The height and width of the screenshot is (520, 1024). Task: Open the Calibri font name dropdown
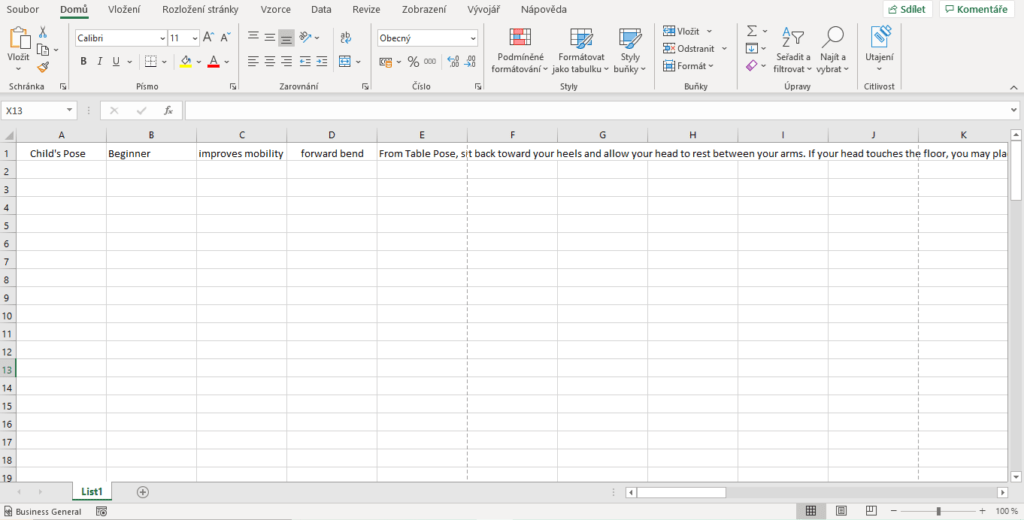[162, 38]
